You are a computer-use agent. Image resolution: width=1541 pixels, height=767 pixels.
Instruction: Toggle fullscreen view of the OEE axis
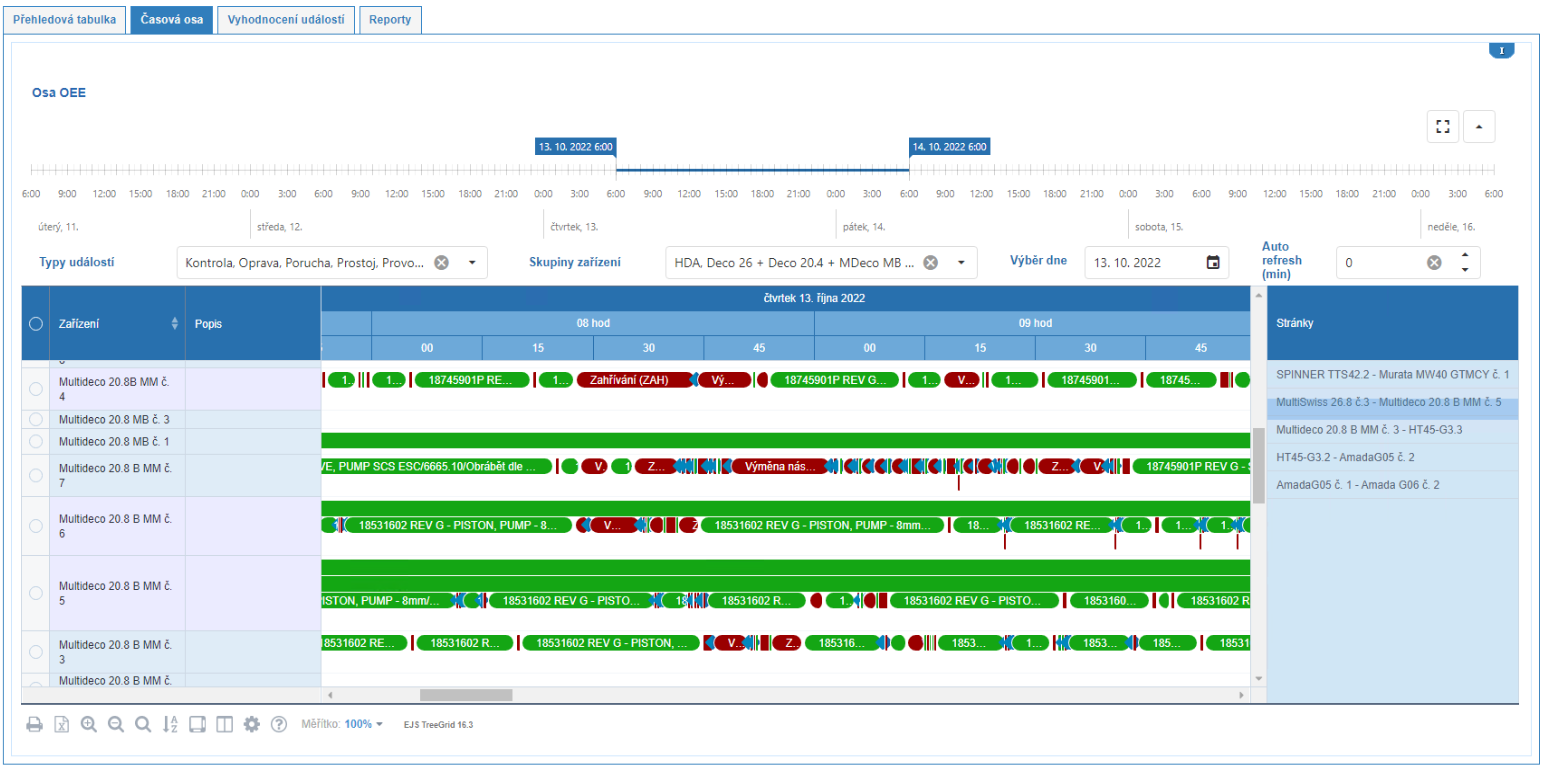pyautogui.click(x=1442, y=127)
